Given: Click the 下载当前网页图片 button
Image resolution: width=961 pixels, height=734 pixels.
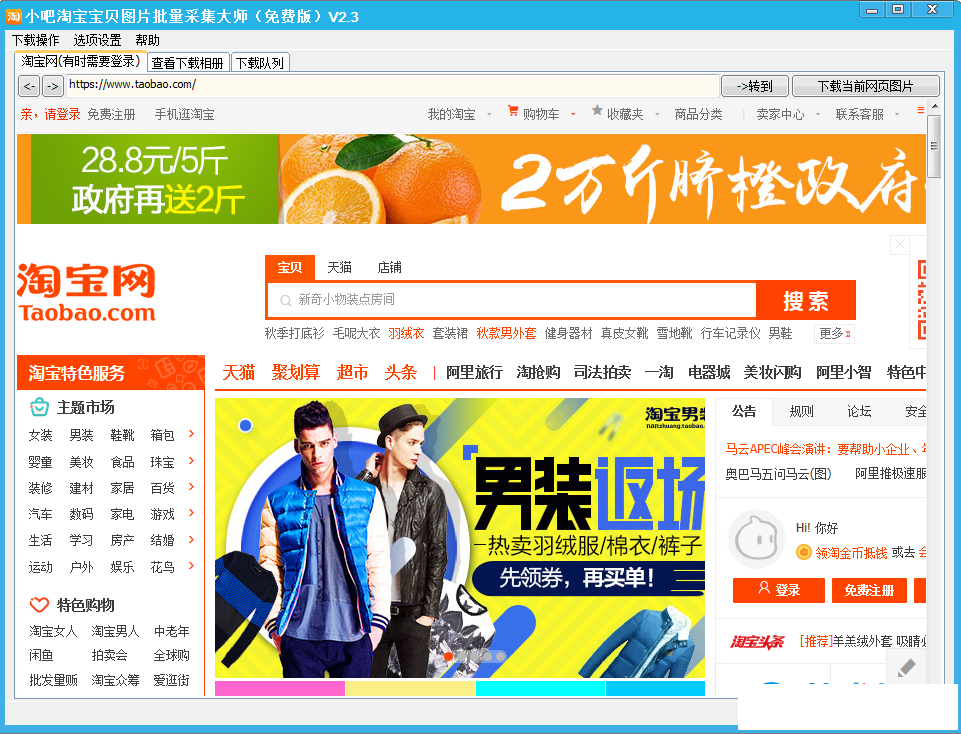Looking at the screenshot, I should point(865,86).
